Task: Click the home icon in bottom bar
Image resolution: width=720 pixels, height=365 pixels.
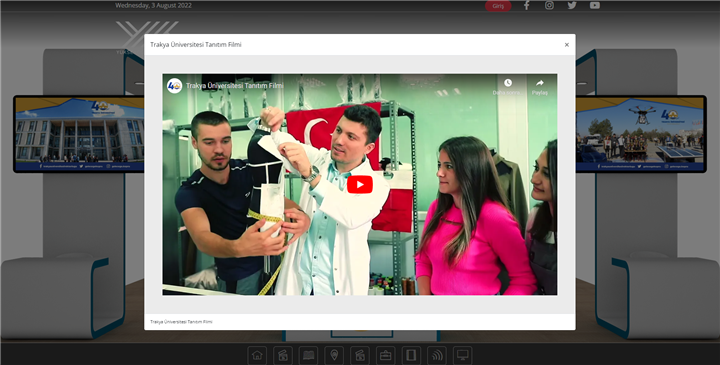Action: click(257, 355)
